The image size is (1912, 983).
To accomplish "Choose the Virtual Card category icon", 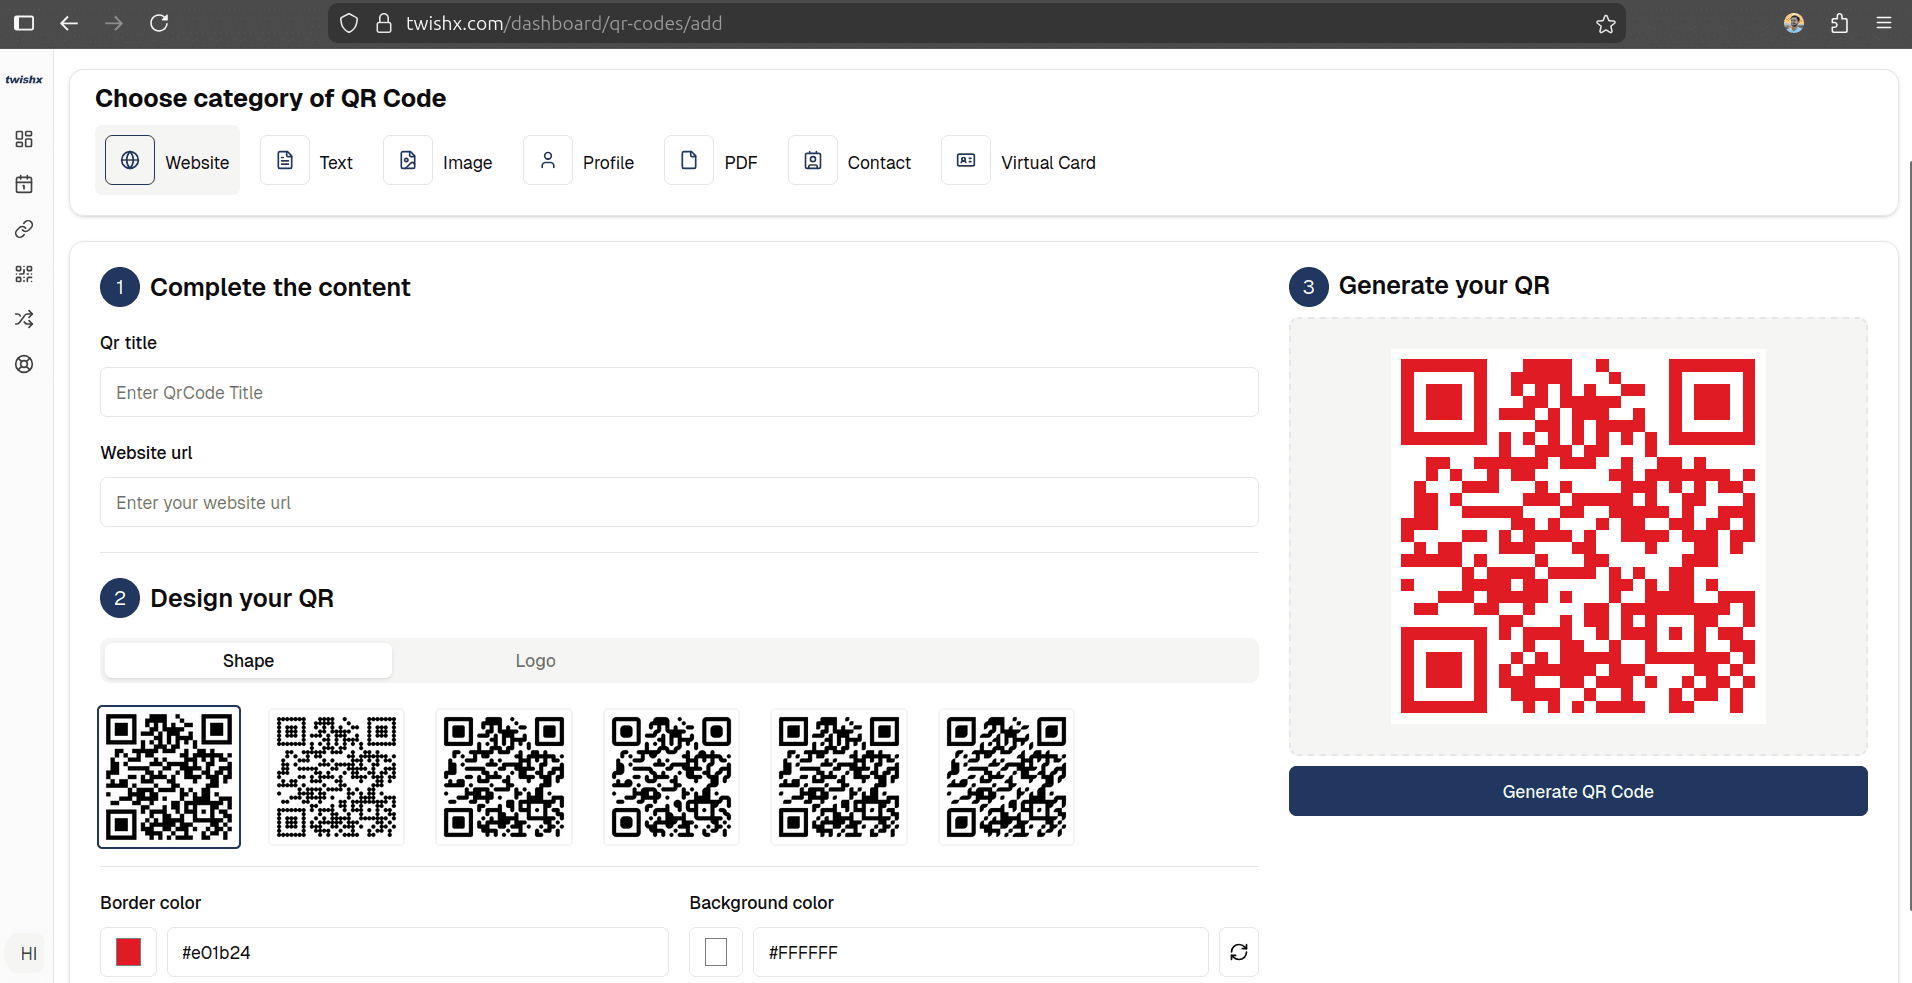I will pyautogui.click(x=966, y=160).
